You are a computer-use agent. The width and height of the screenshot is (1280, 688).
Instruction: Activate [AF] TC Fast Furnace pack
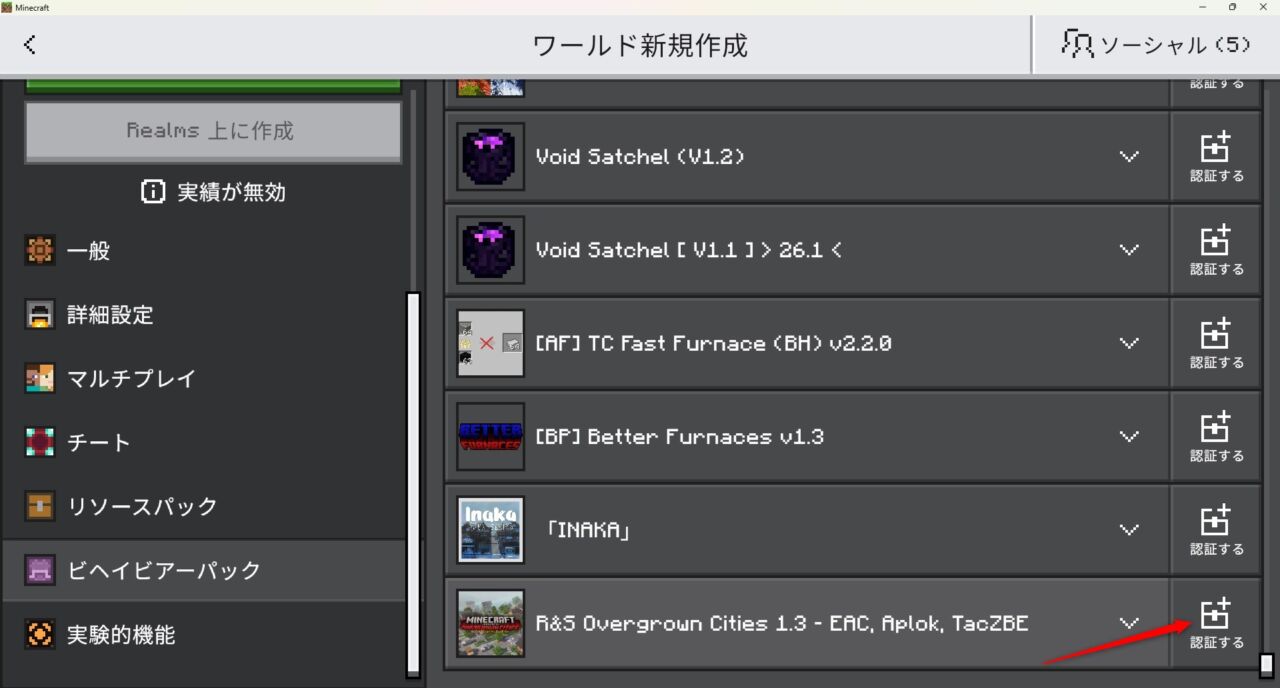(x=1216, y=343)
